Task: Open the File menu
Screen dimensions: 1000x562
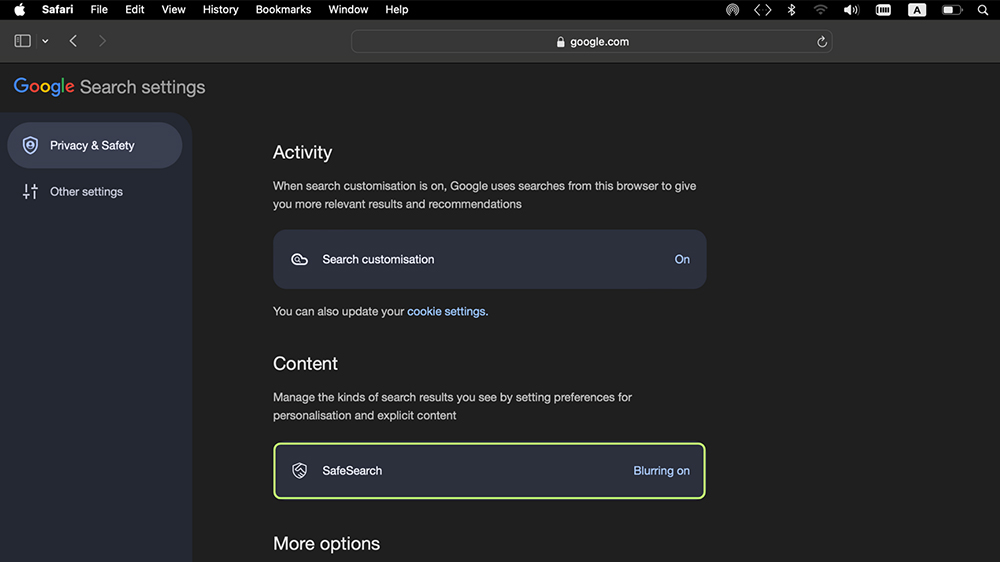Action: tap(99, 10)
